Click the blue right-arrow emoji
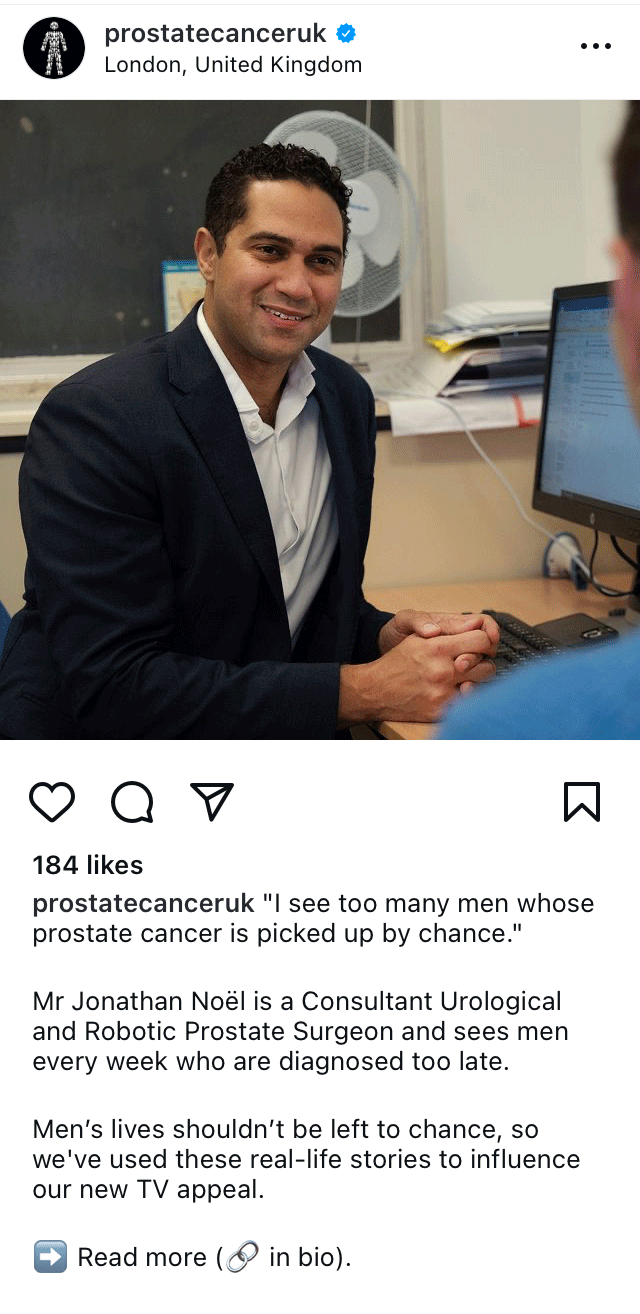Image resolution: width=640 pixels, height=1314 pixels. [x=50, y=1257]
